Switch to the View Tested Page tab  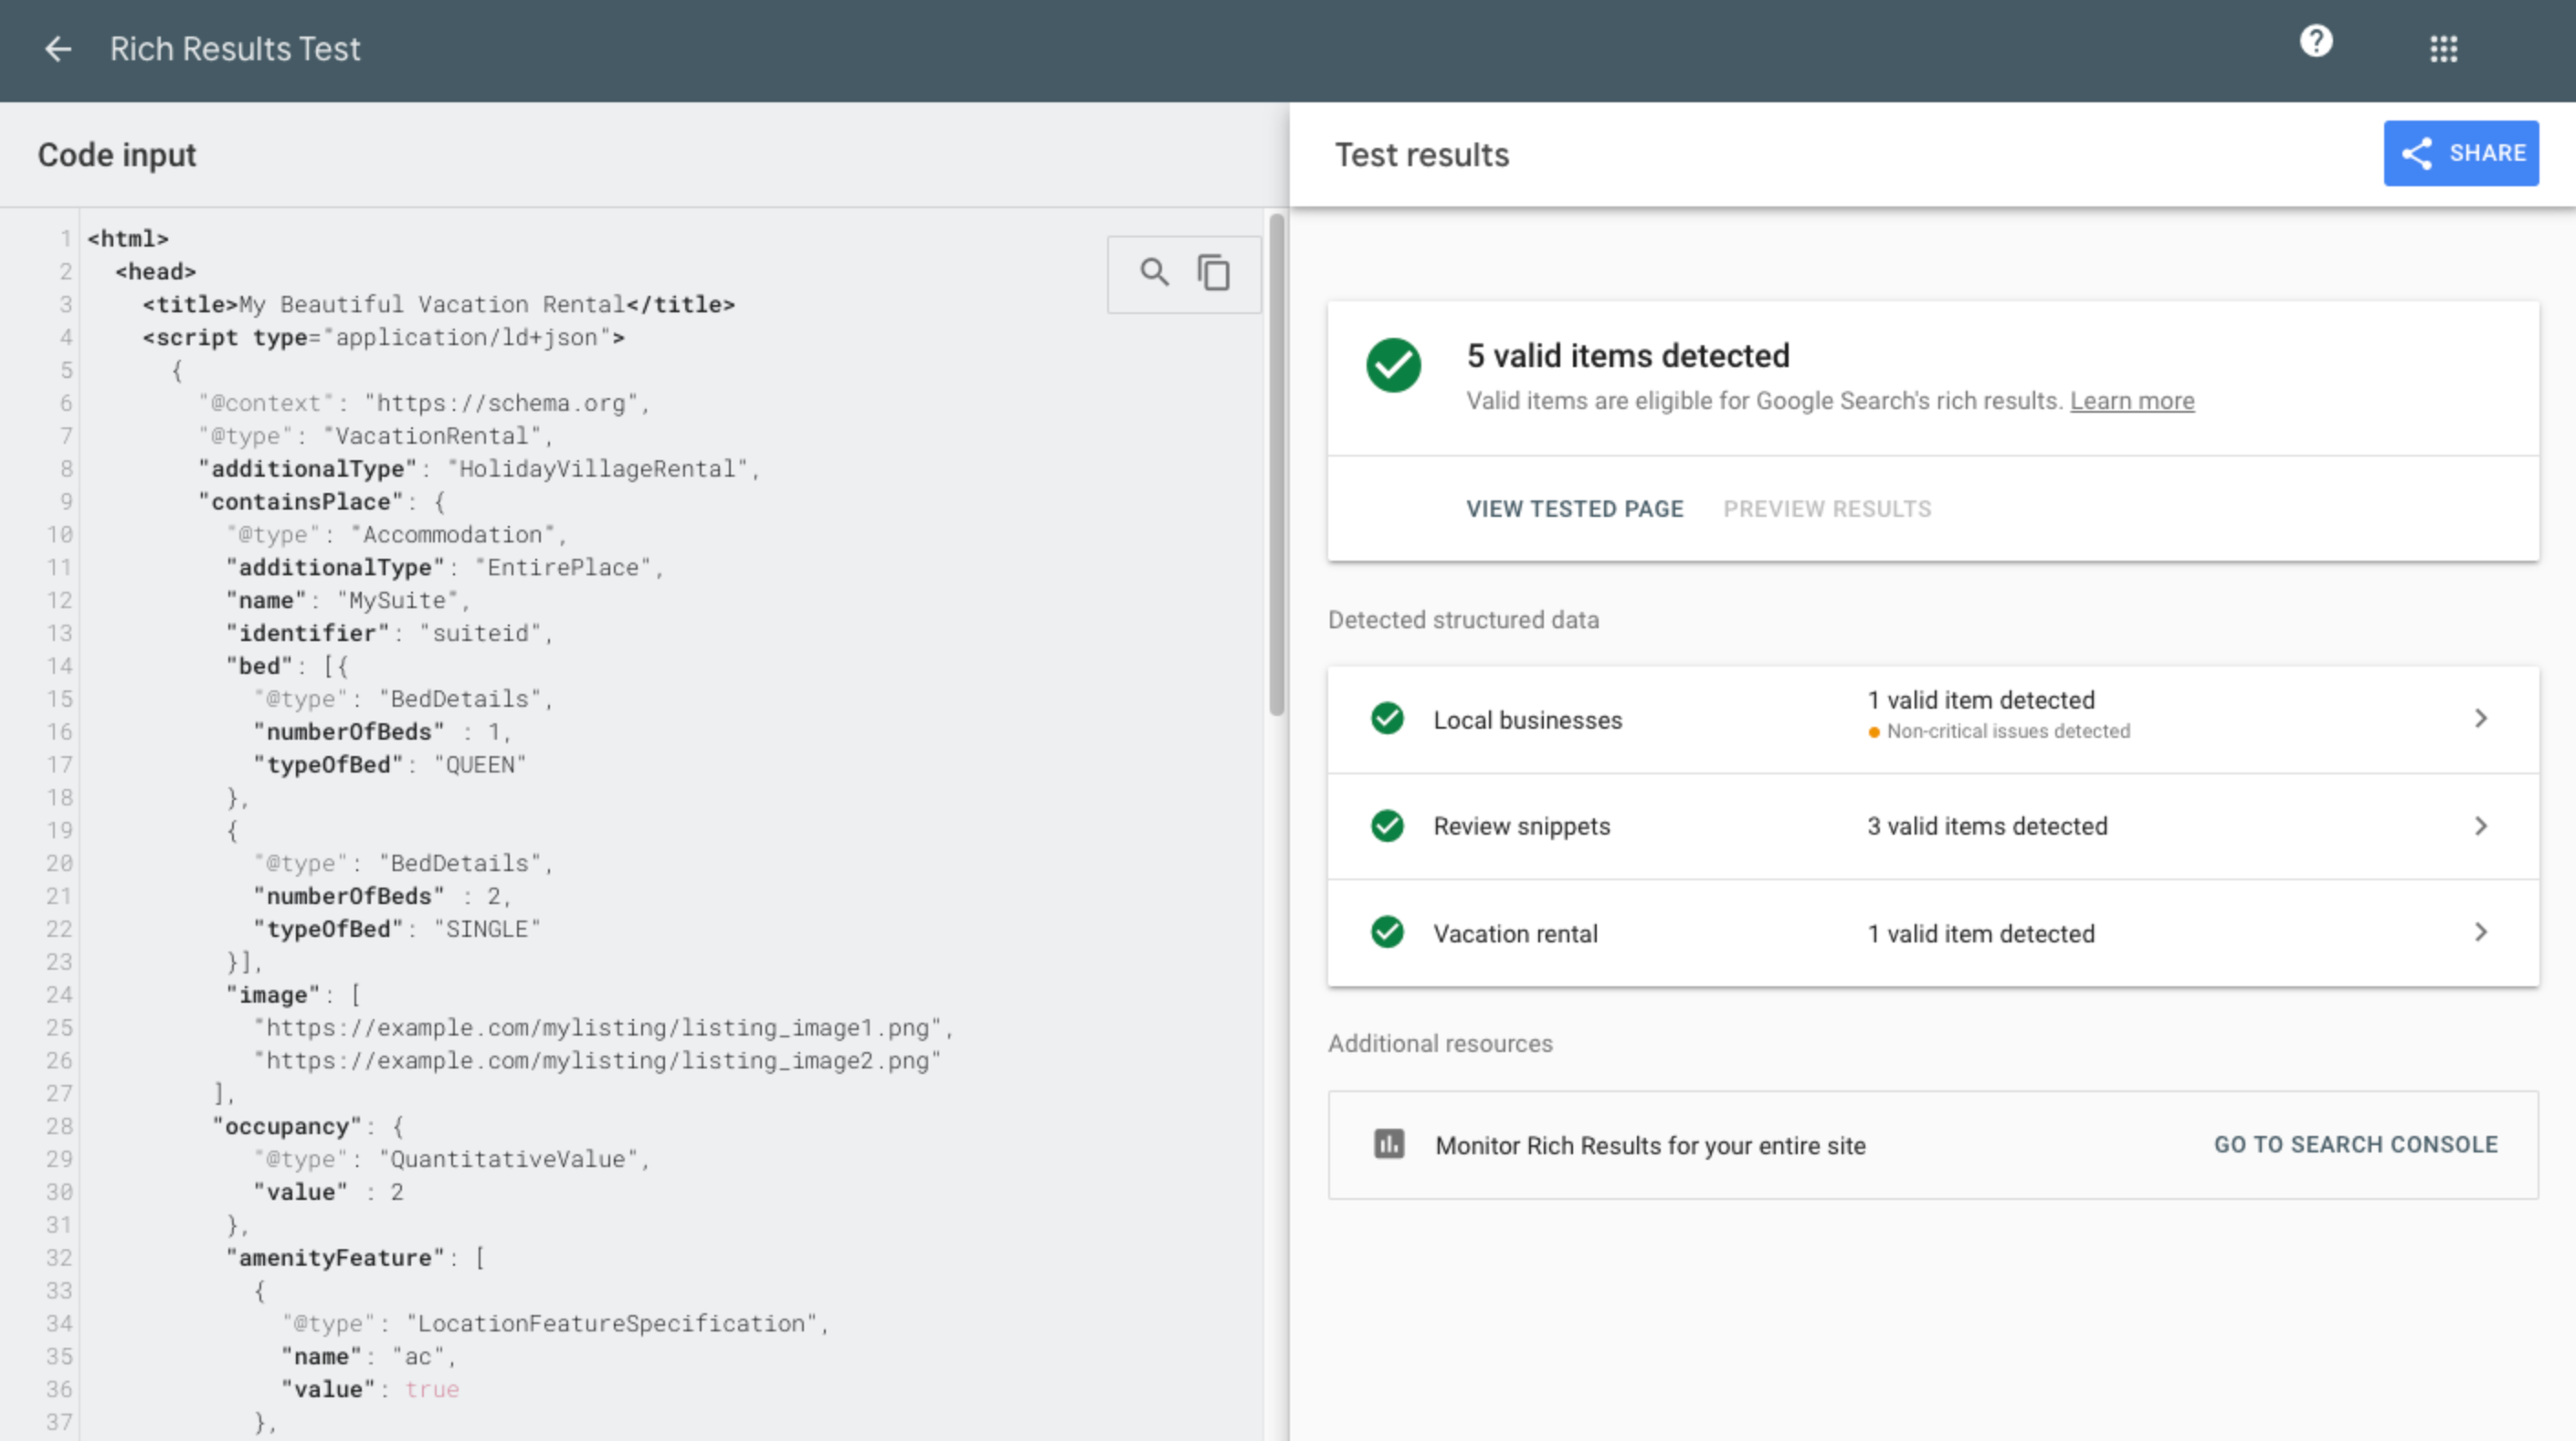(x=1575, y=508)
